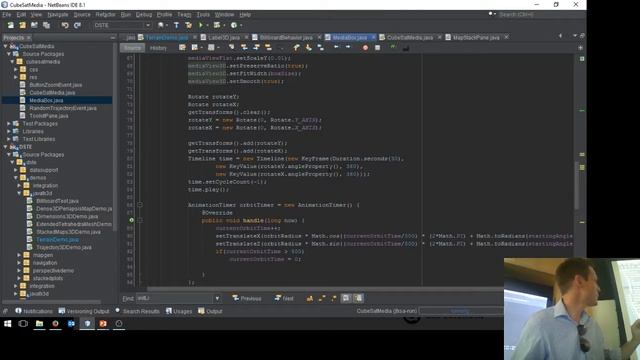This screenshot has height=360, width=640.
Task: Click the run progress bar in status bar
Action: pos(461,311)
